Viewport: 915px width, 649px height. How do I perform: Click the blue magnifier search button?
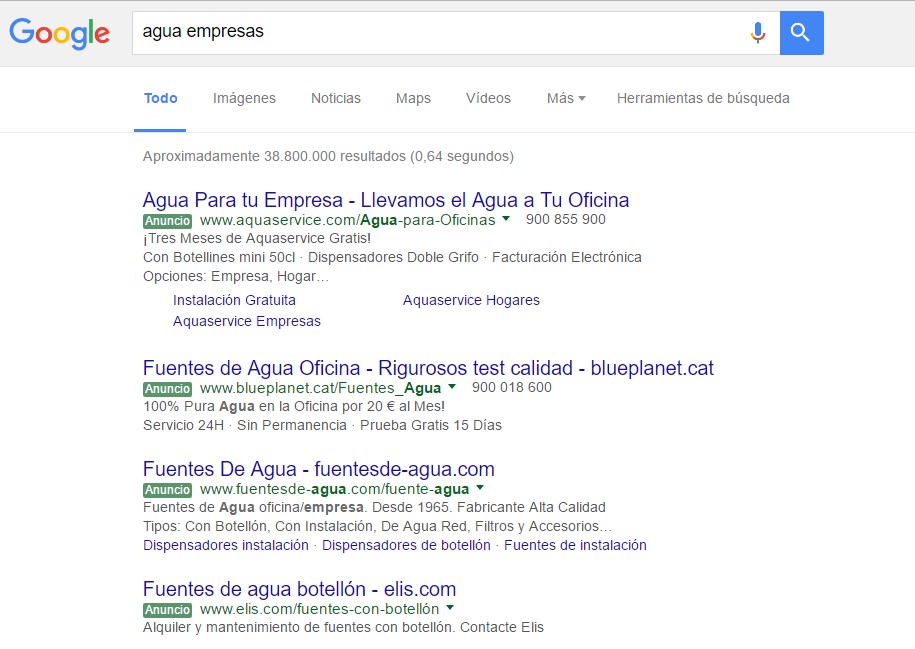point(801,33)
